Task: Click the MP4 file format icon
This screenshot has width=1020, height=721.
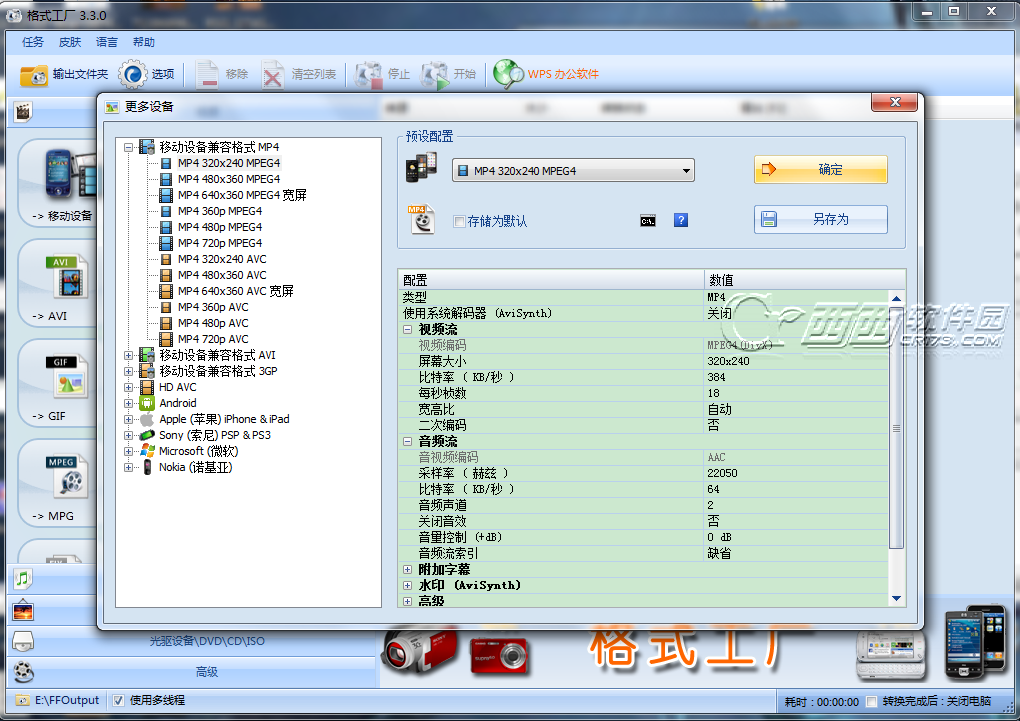Action: pos(422,220)
